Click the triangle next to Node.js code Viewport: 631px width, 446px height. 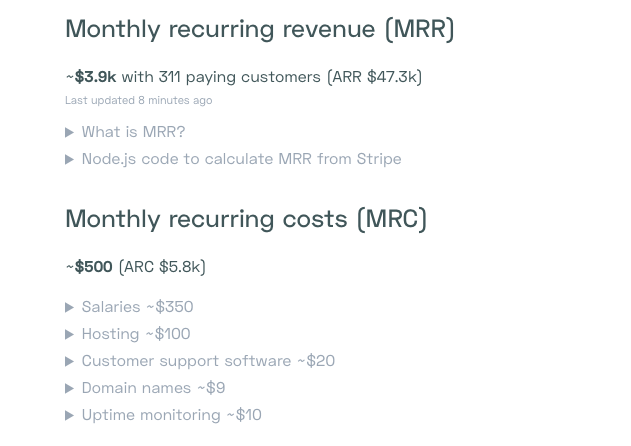70,159
